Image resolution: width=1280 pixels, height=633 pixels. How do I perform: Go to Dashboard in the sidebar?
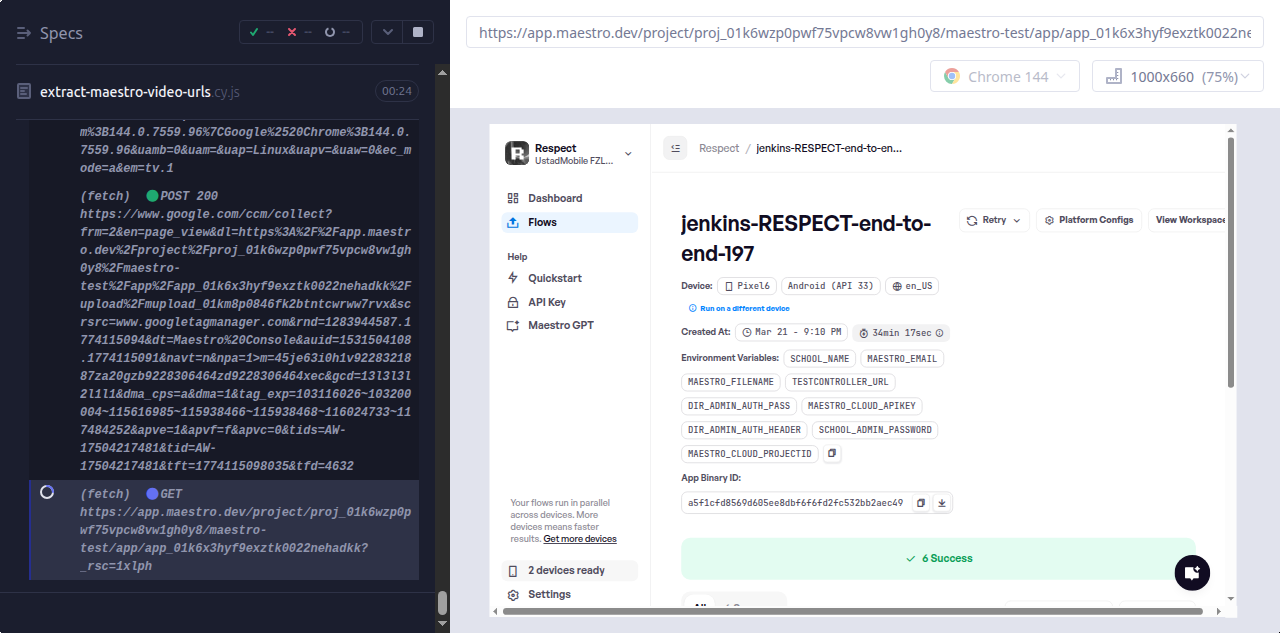(x=554, y=198)
